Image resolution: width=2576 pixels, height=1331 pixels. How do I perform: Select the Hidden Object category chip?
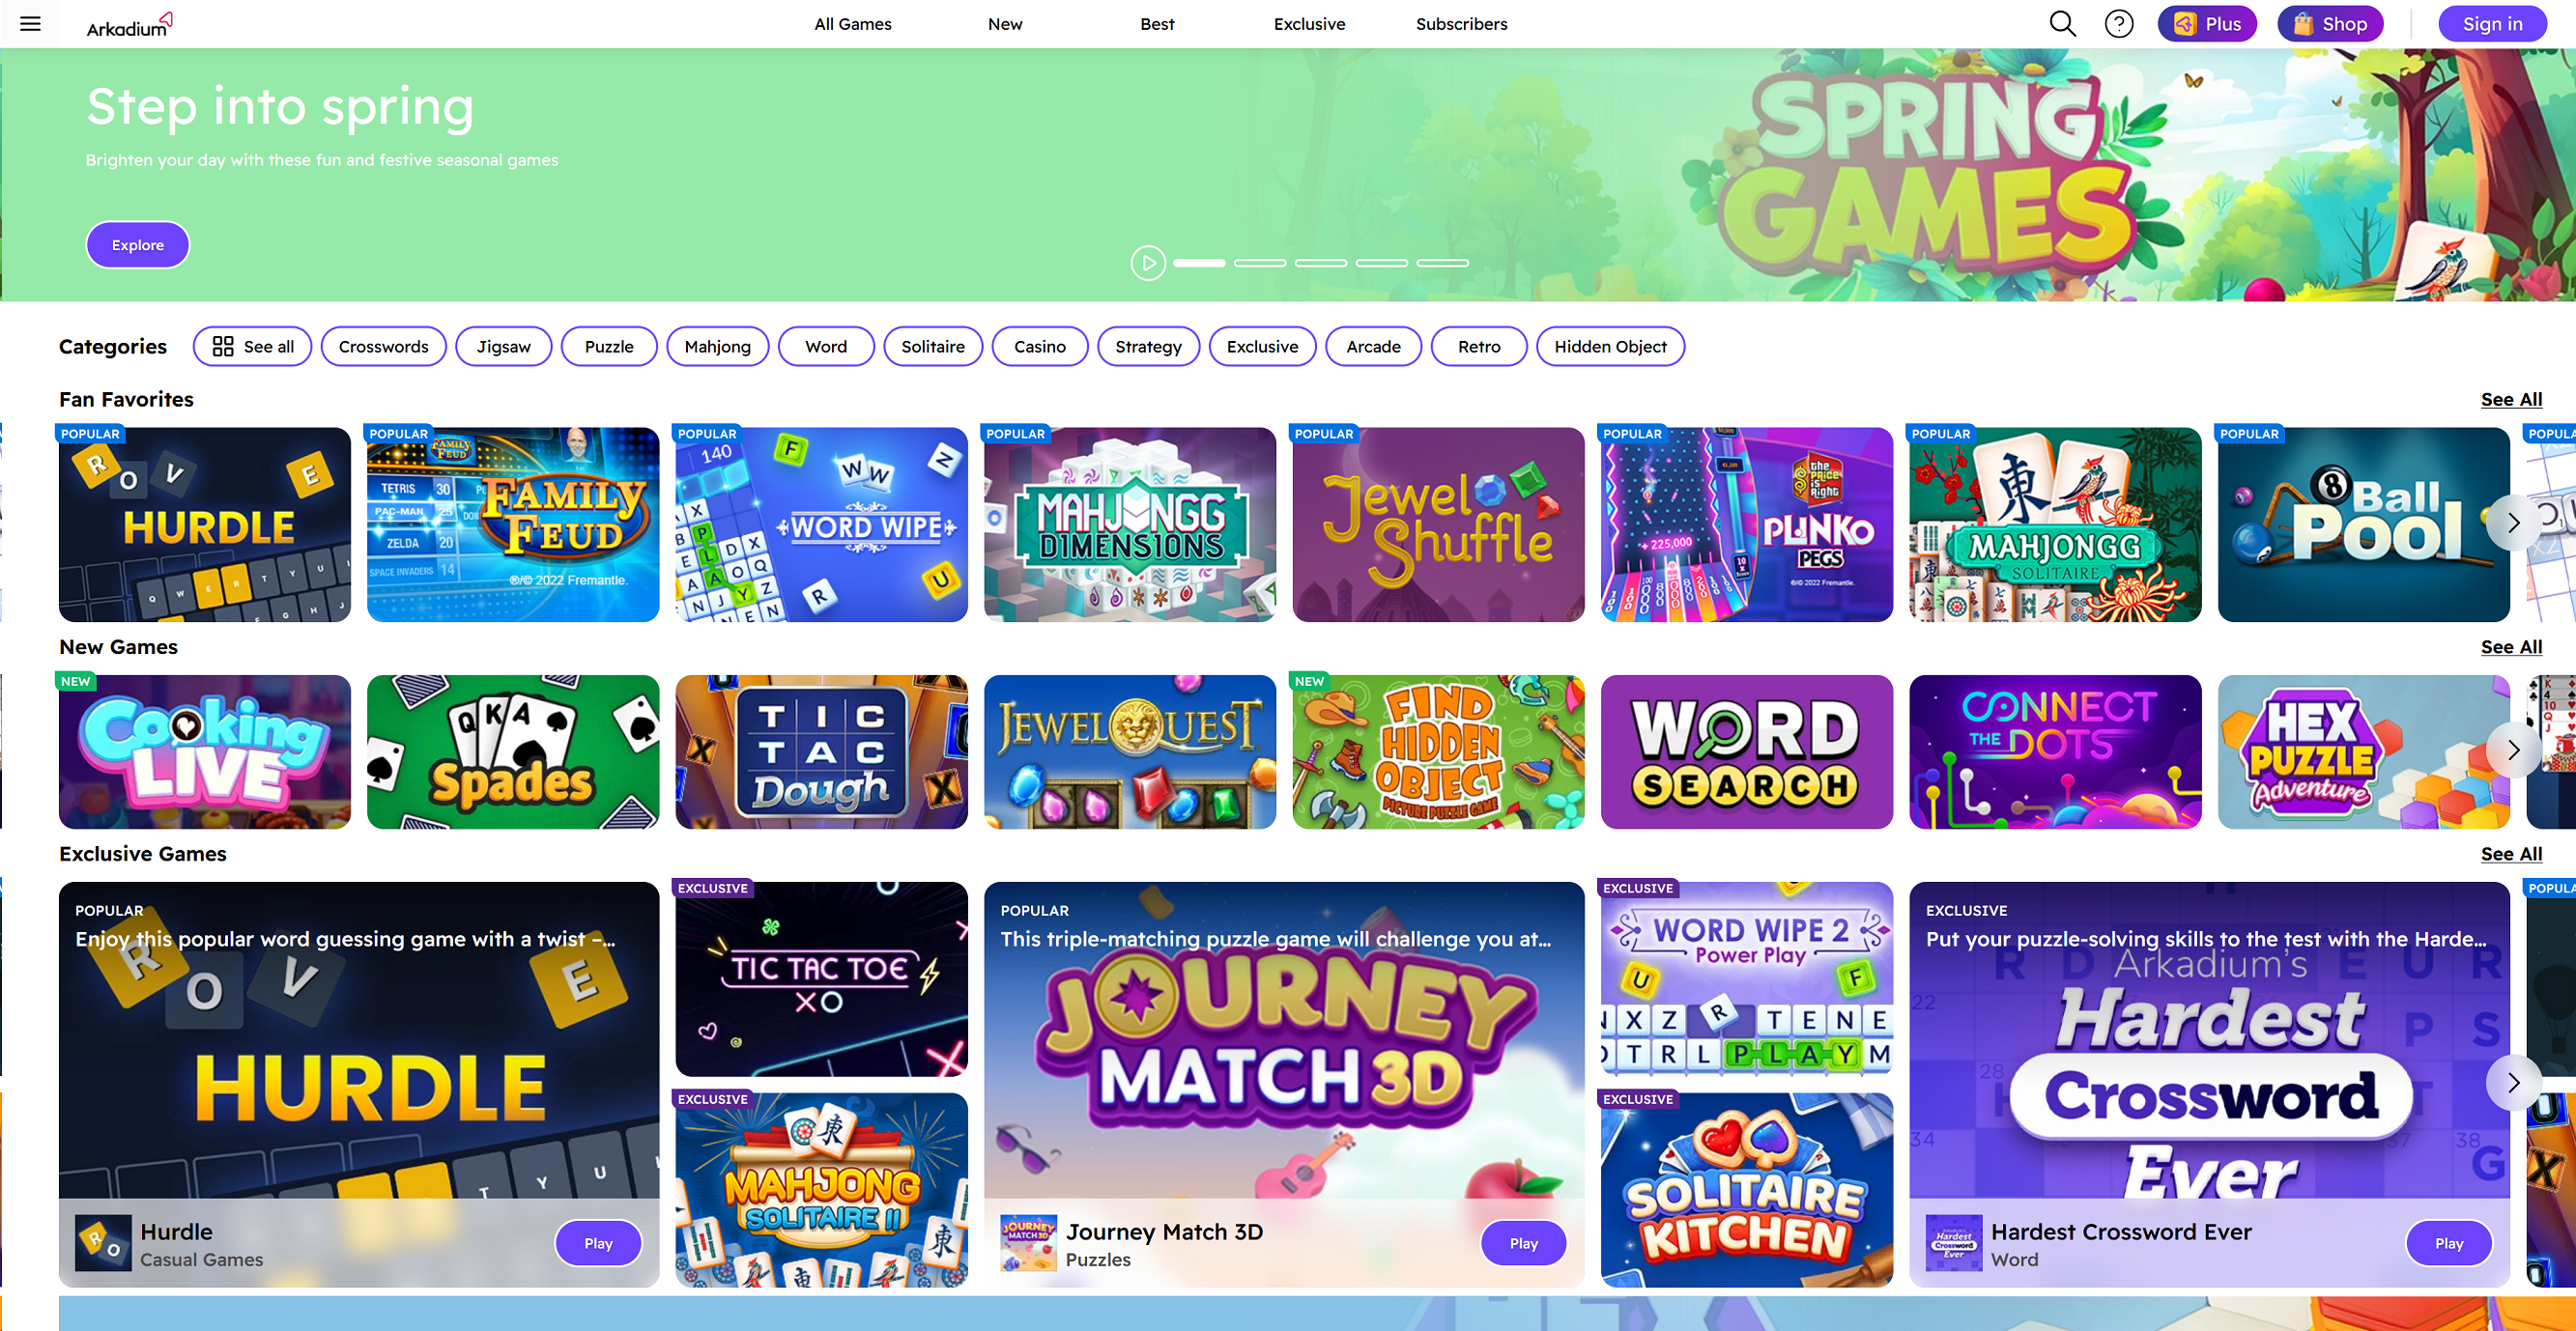point(1610,346)
